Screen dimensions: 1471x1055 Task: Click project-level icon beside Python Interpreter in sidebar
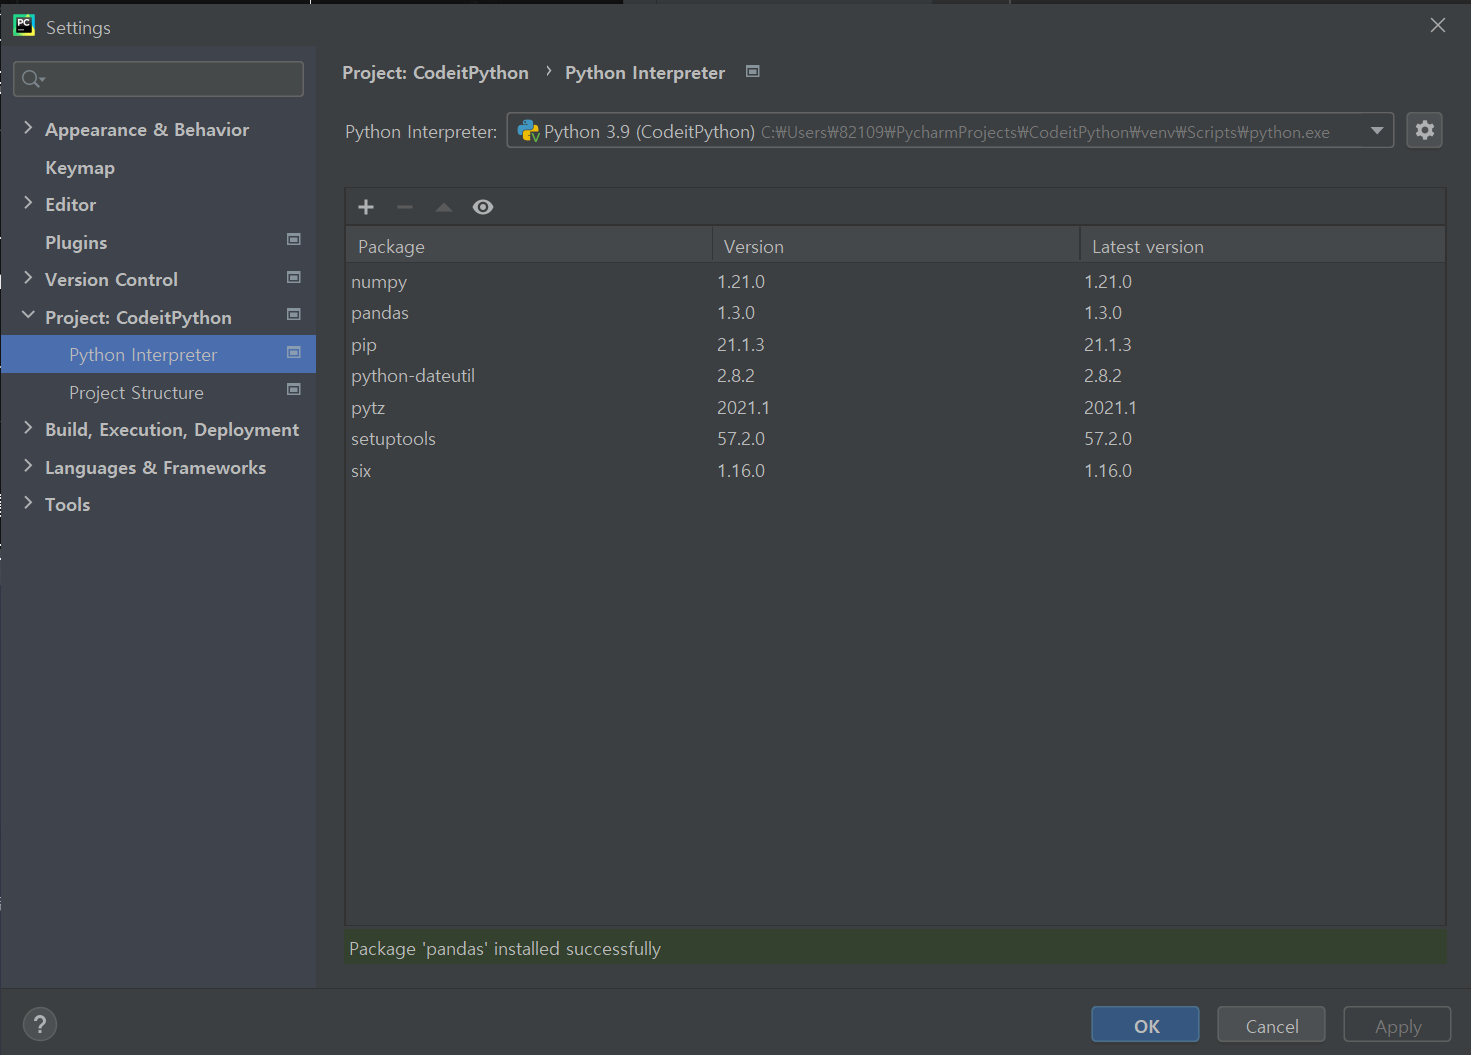(294, 352)
